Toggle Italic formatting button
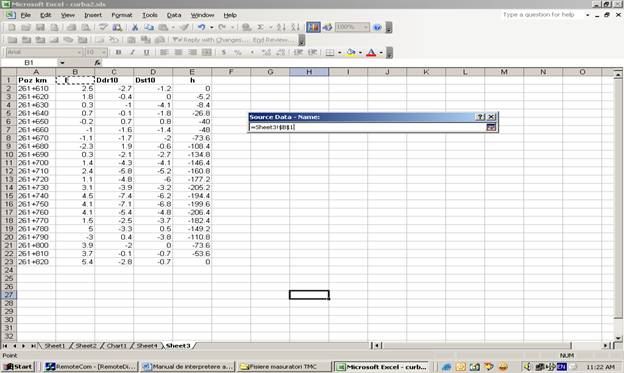 [132, 52]
